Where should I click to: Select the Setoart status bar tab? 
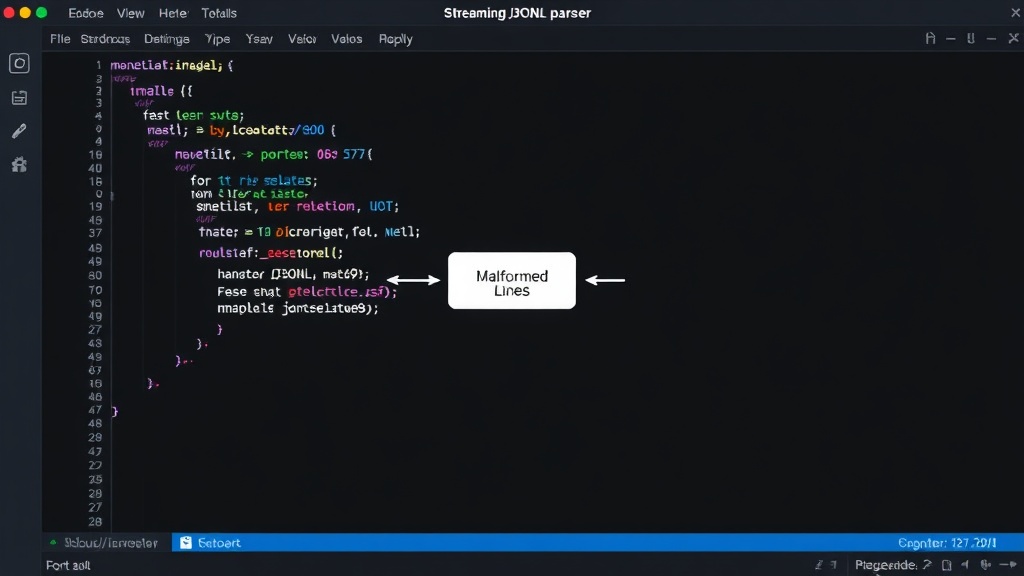coord(210,543)
